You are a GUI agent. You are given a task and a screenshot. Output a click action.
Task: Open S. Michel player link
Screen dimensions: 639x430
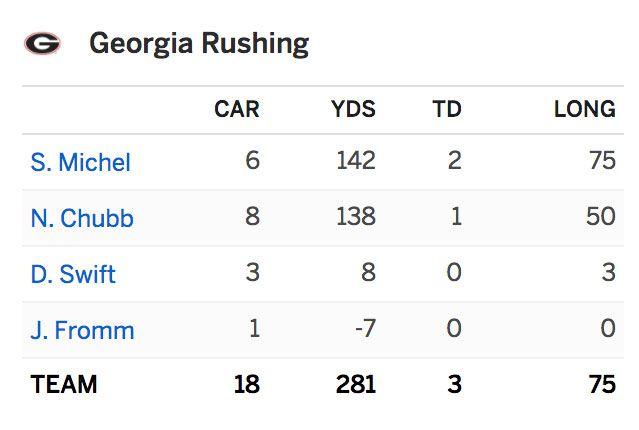81,162
